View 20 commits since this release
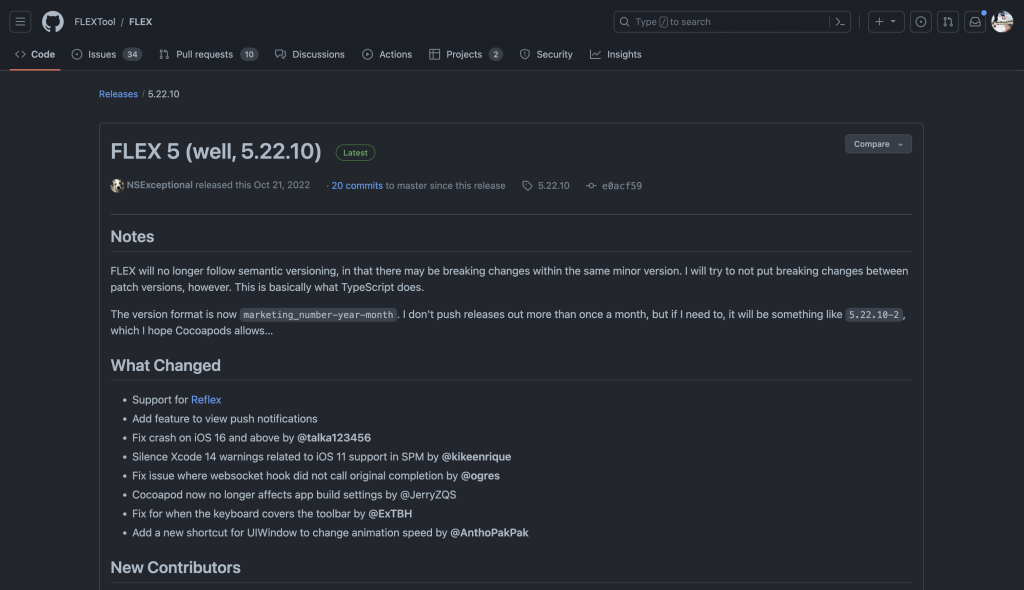This screenshot has width=1024, height=590. tap(357, 186)
